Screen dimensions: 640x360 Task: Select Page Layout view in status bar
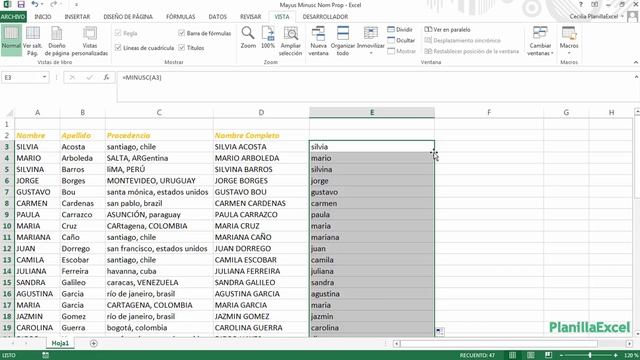[x=531, y=356]
